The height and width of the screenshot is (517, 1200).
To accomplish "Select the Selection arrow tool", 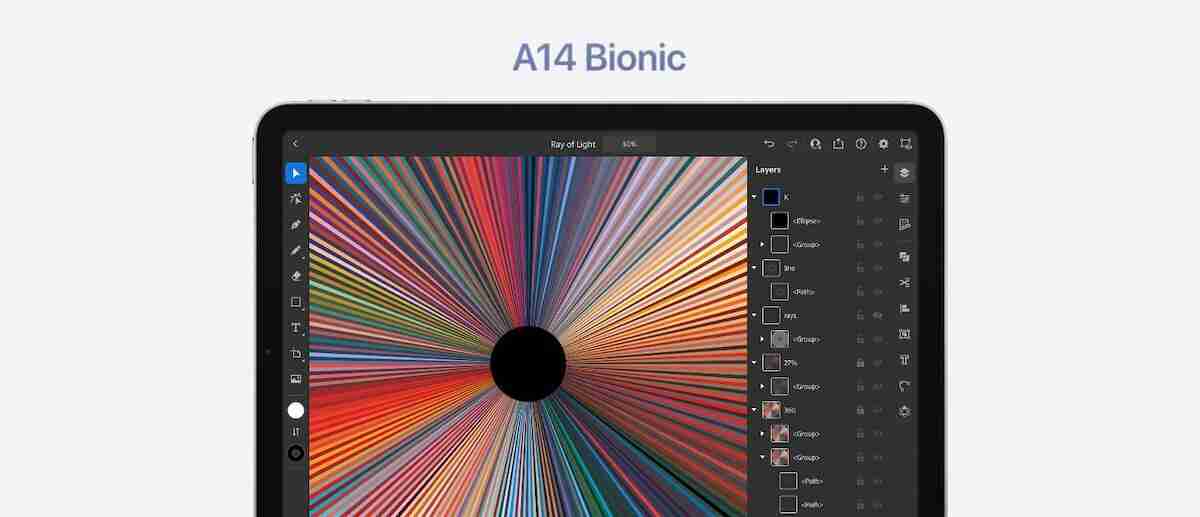I will pos(296,173).
